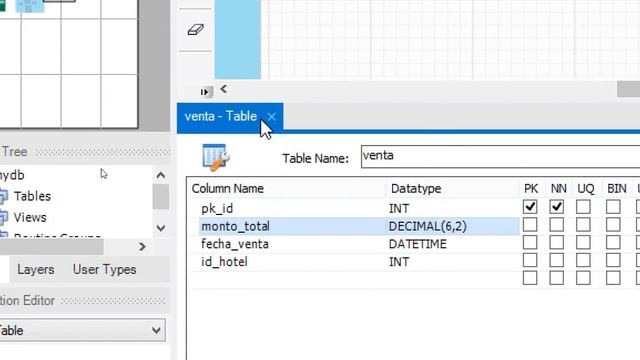The width and height of the screenshot is (640, 360).
Task: Click the PK column header
Action: [x=531, y=189]
